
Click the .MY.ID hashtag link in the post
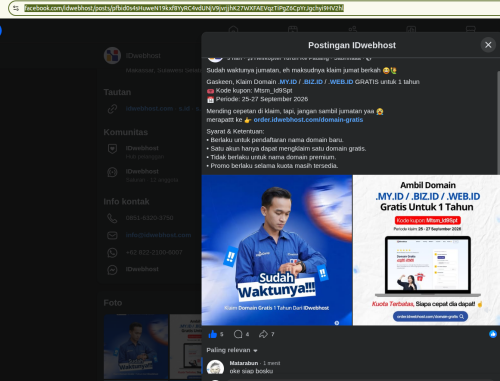(x=287, y=82)
